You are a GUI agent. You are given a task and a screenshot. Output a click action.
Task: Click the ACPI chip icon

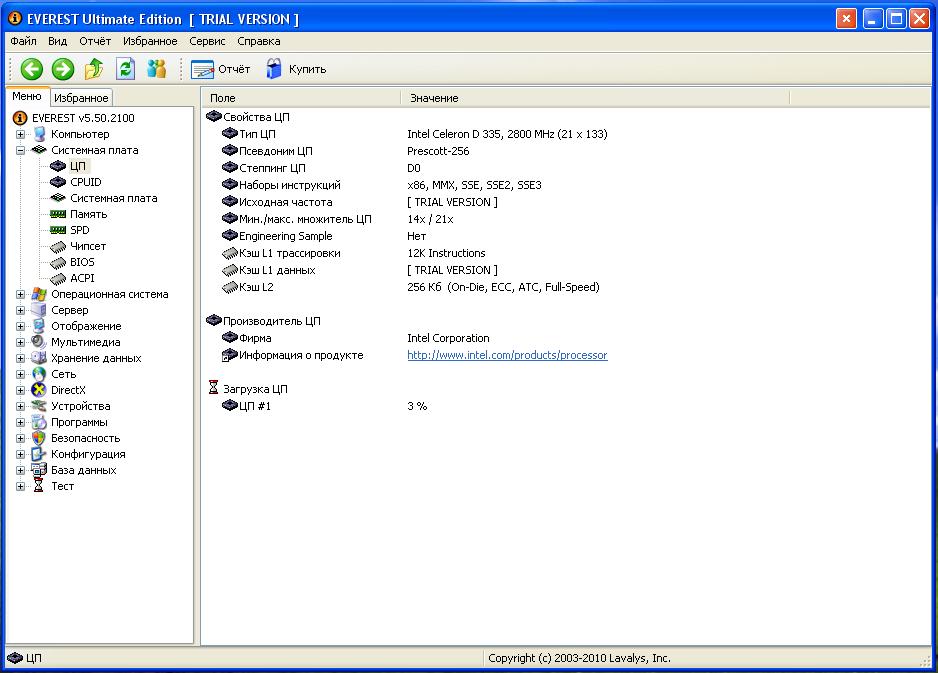click(x=58, y=278)
